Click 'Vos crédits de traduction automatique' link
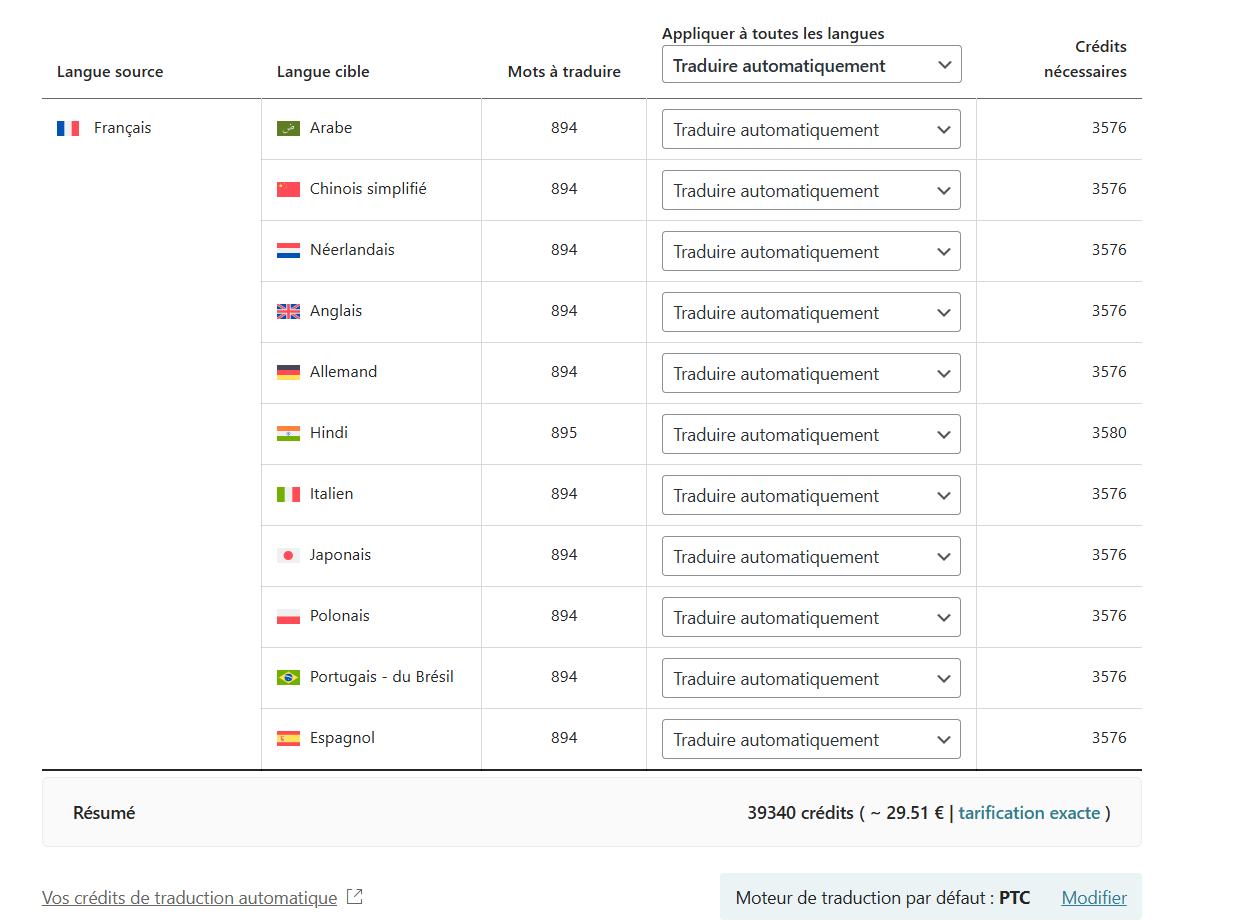Viewport: 1260px width, 923px height. pyautogui.click(x=189, y=898)
